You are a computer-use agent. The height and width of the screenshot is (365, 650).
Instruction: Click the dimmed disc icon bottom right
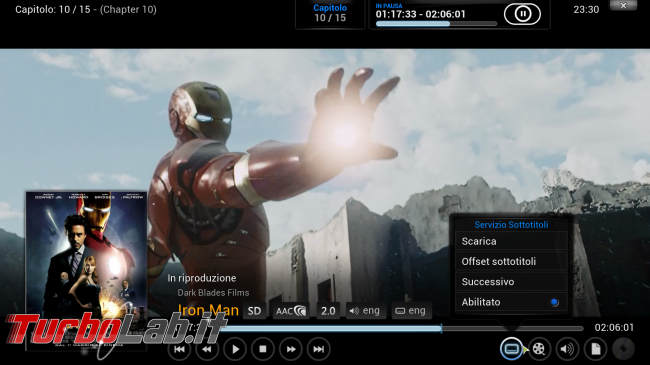coord(623,349)
